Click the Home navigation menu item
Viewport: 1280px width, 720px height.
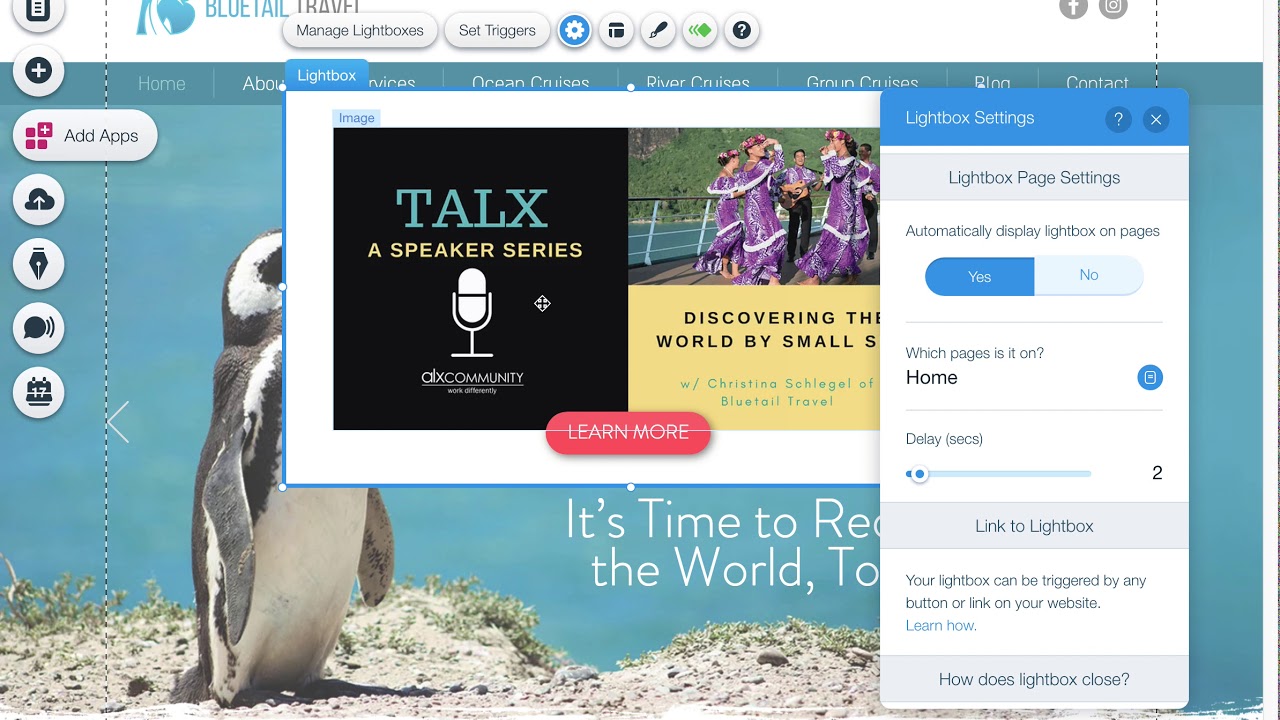(x=162, y=84)
